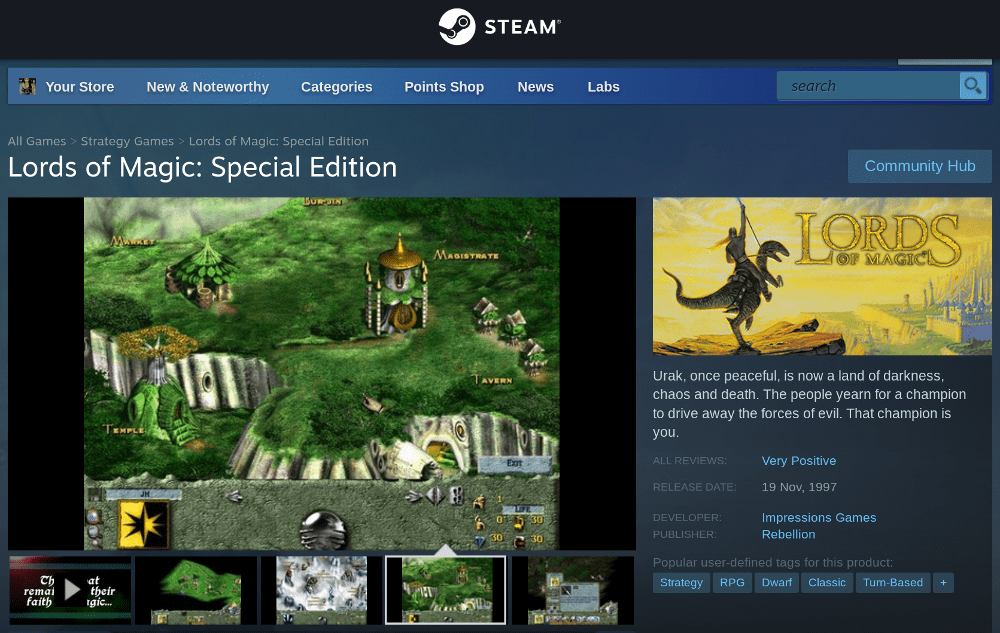This screenshot has height=633, width=1000.
Task: Open the Your Store menu
Action: [x=80, y=87]
